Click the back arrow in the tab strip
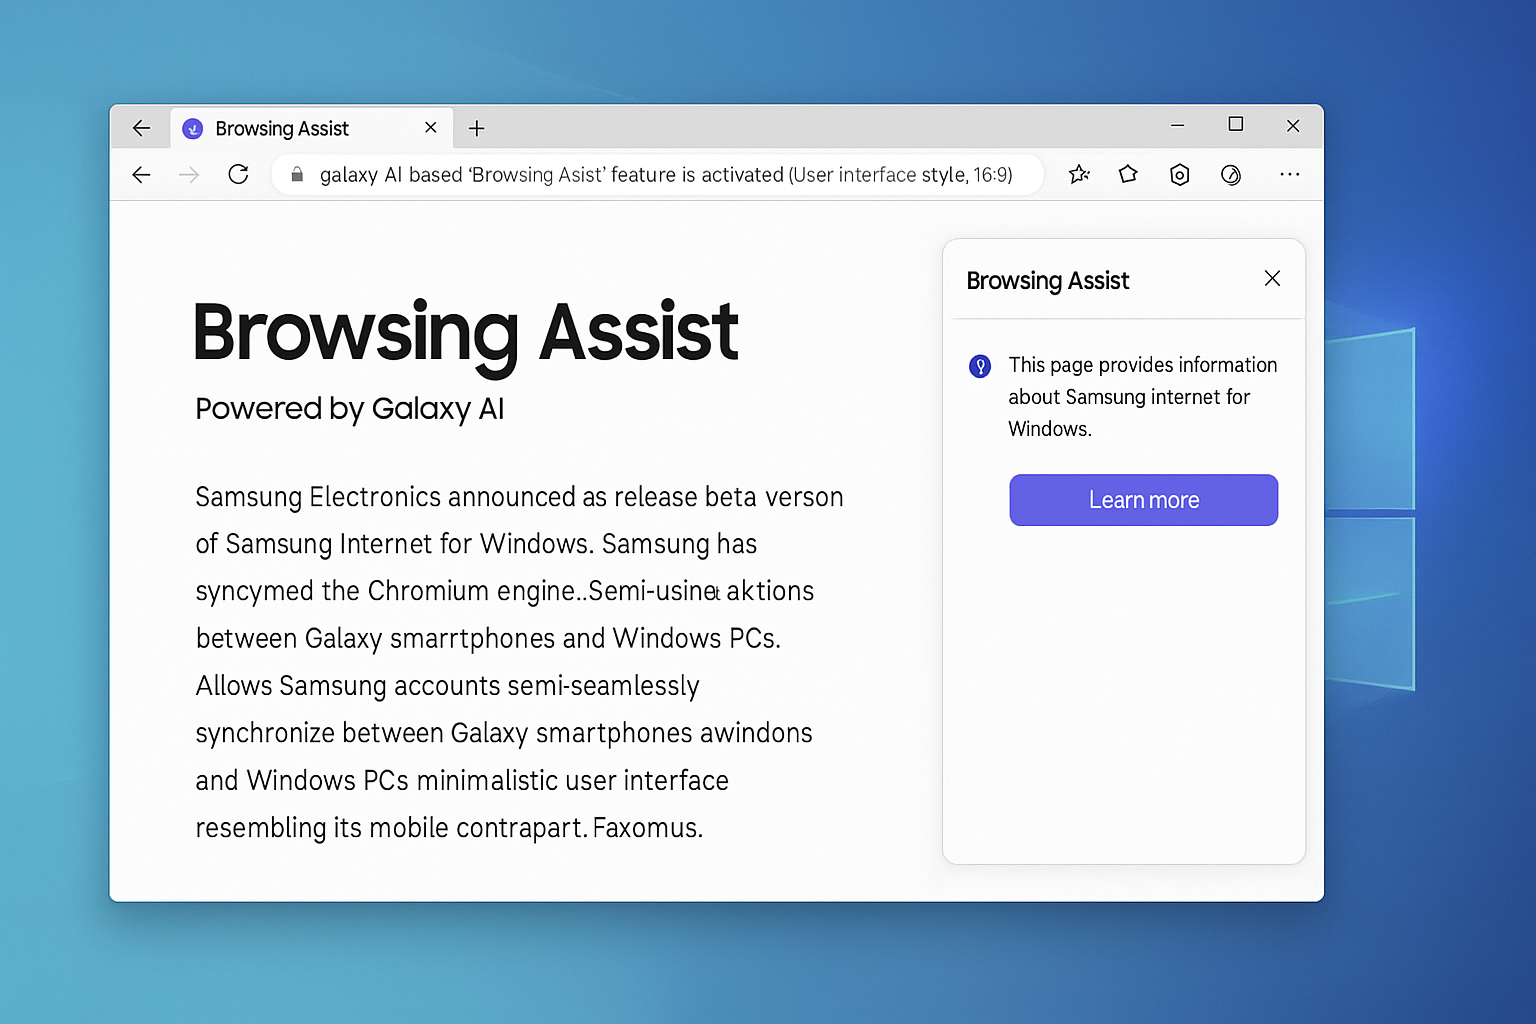 (x=141, y=128)
